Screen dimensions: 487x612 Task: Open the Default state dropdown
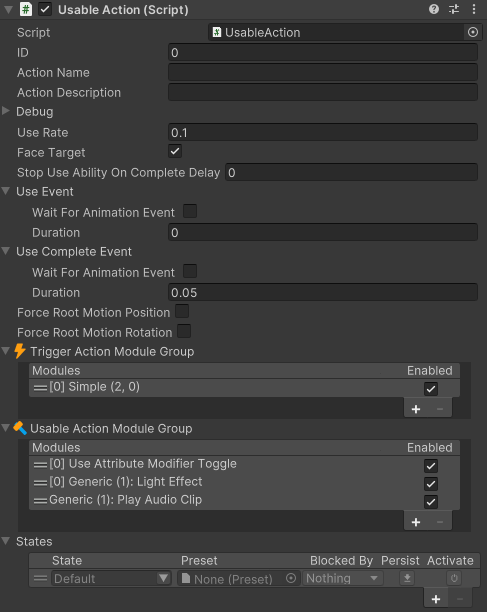[x=111, y=578]
